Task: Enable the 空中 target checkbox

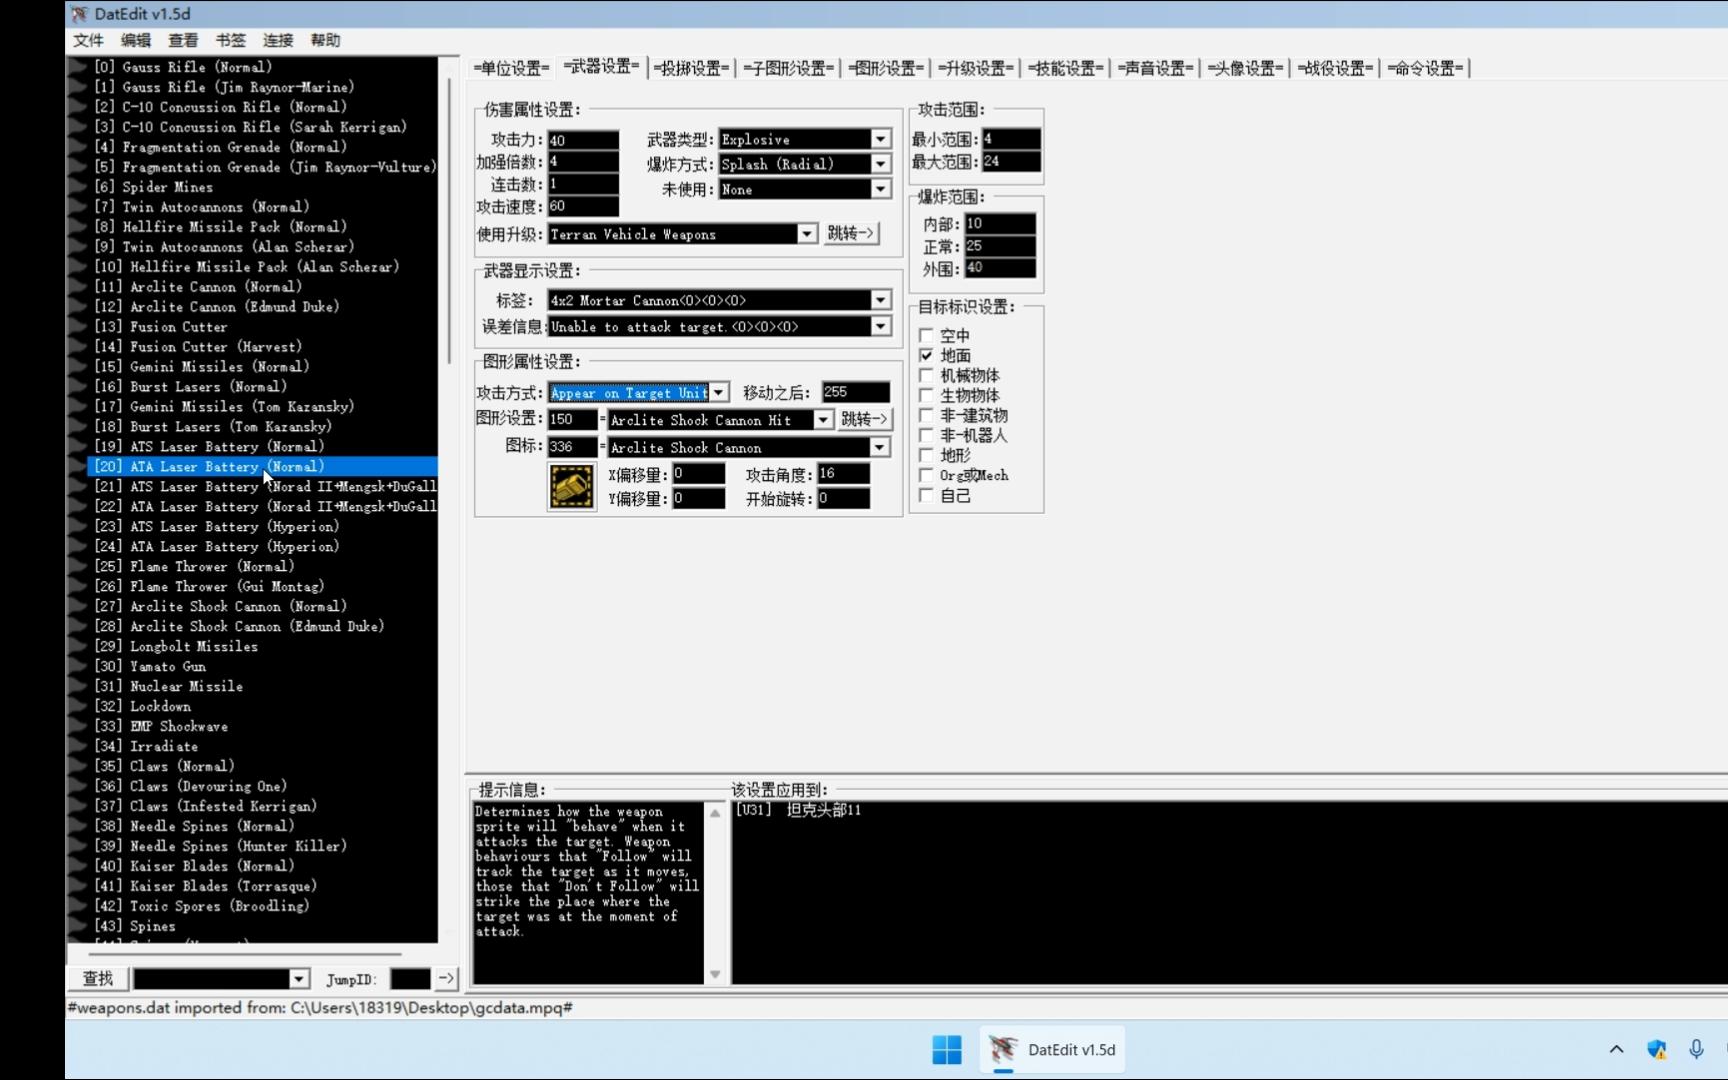Action: (927, 335)
